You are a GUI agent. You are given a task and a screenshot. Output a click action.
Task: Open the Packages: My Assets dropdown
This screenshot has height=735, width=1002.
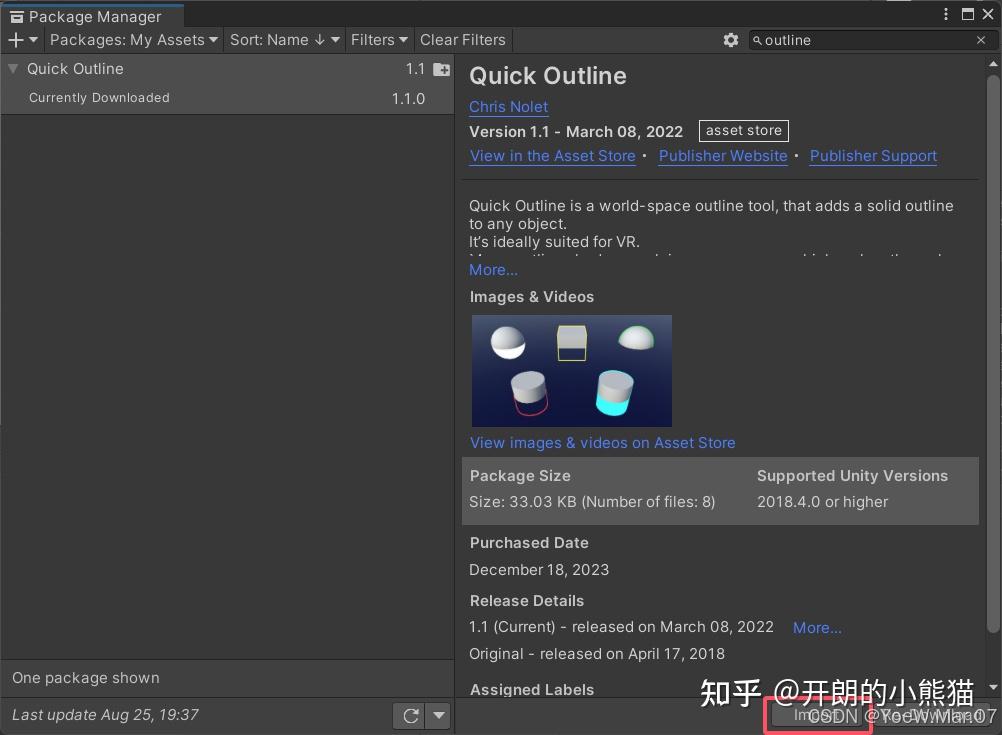pyautogui.click(x=133, y=40)
